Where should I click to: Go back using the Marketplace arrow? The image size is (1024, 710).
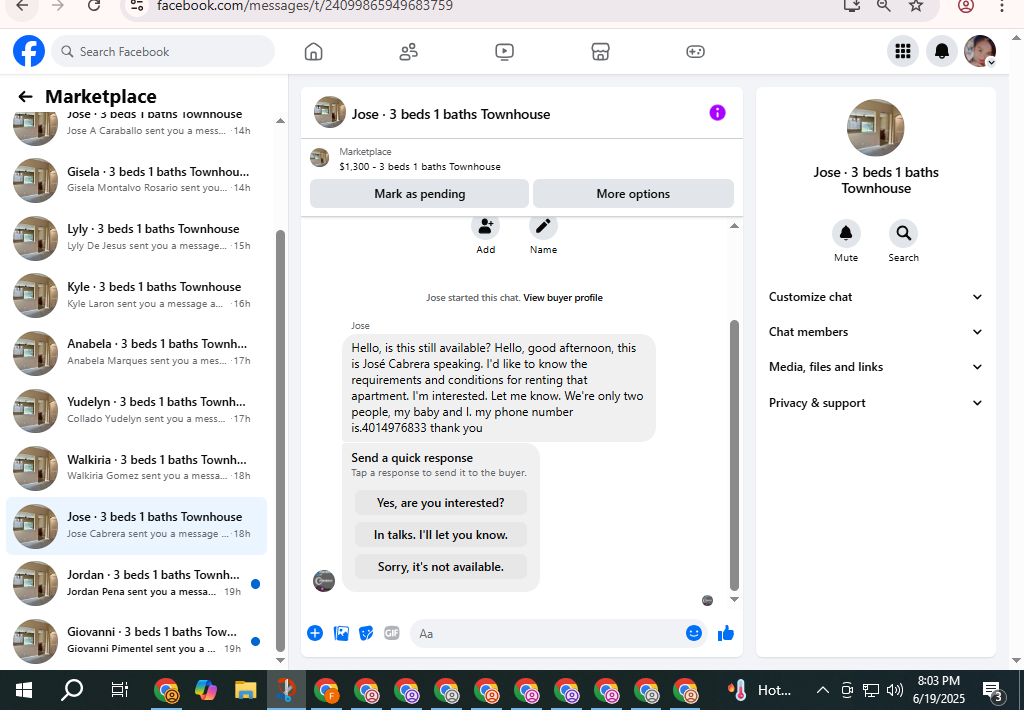(x=25, y=97)
